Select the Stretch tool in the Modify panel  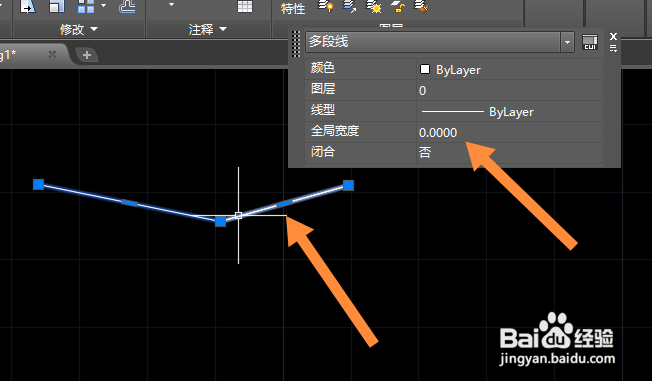click(28, 6)
